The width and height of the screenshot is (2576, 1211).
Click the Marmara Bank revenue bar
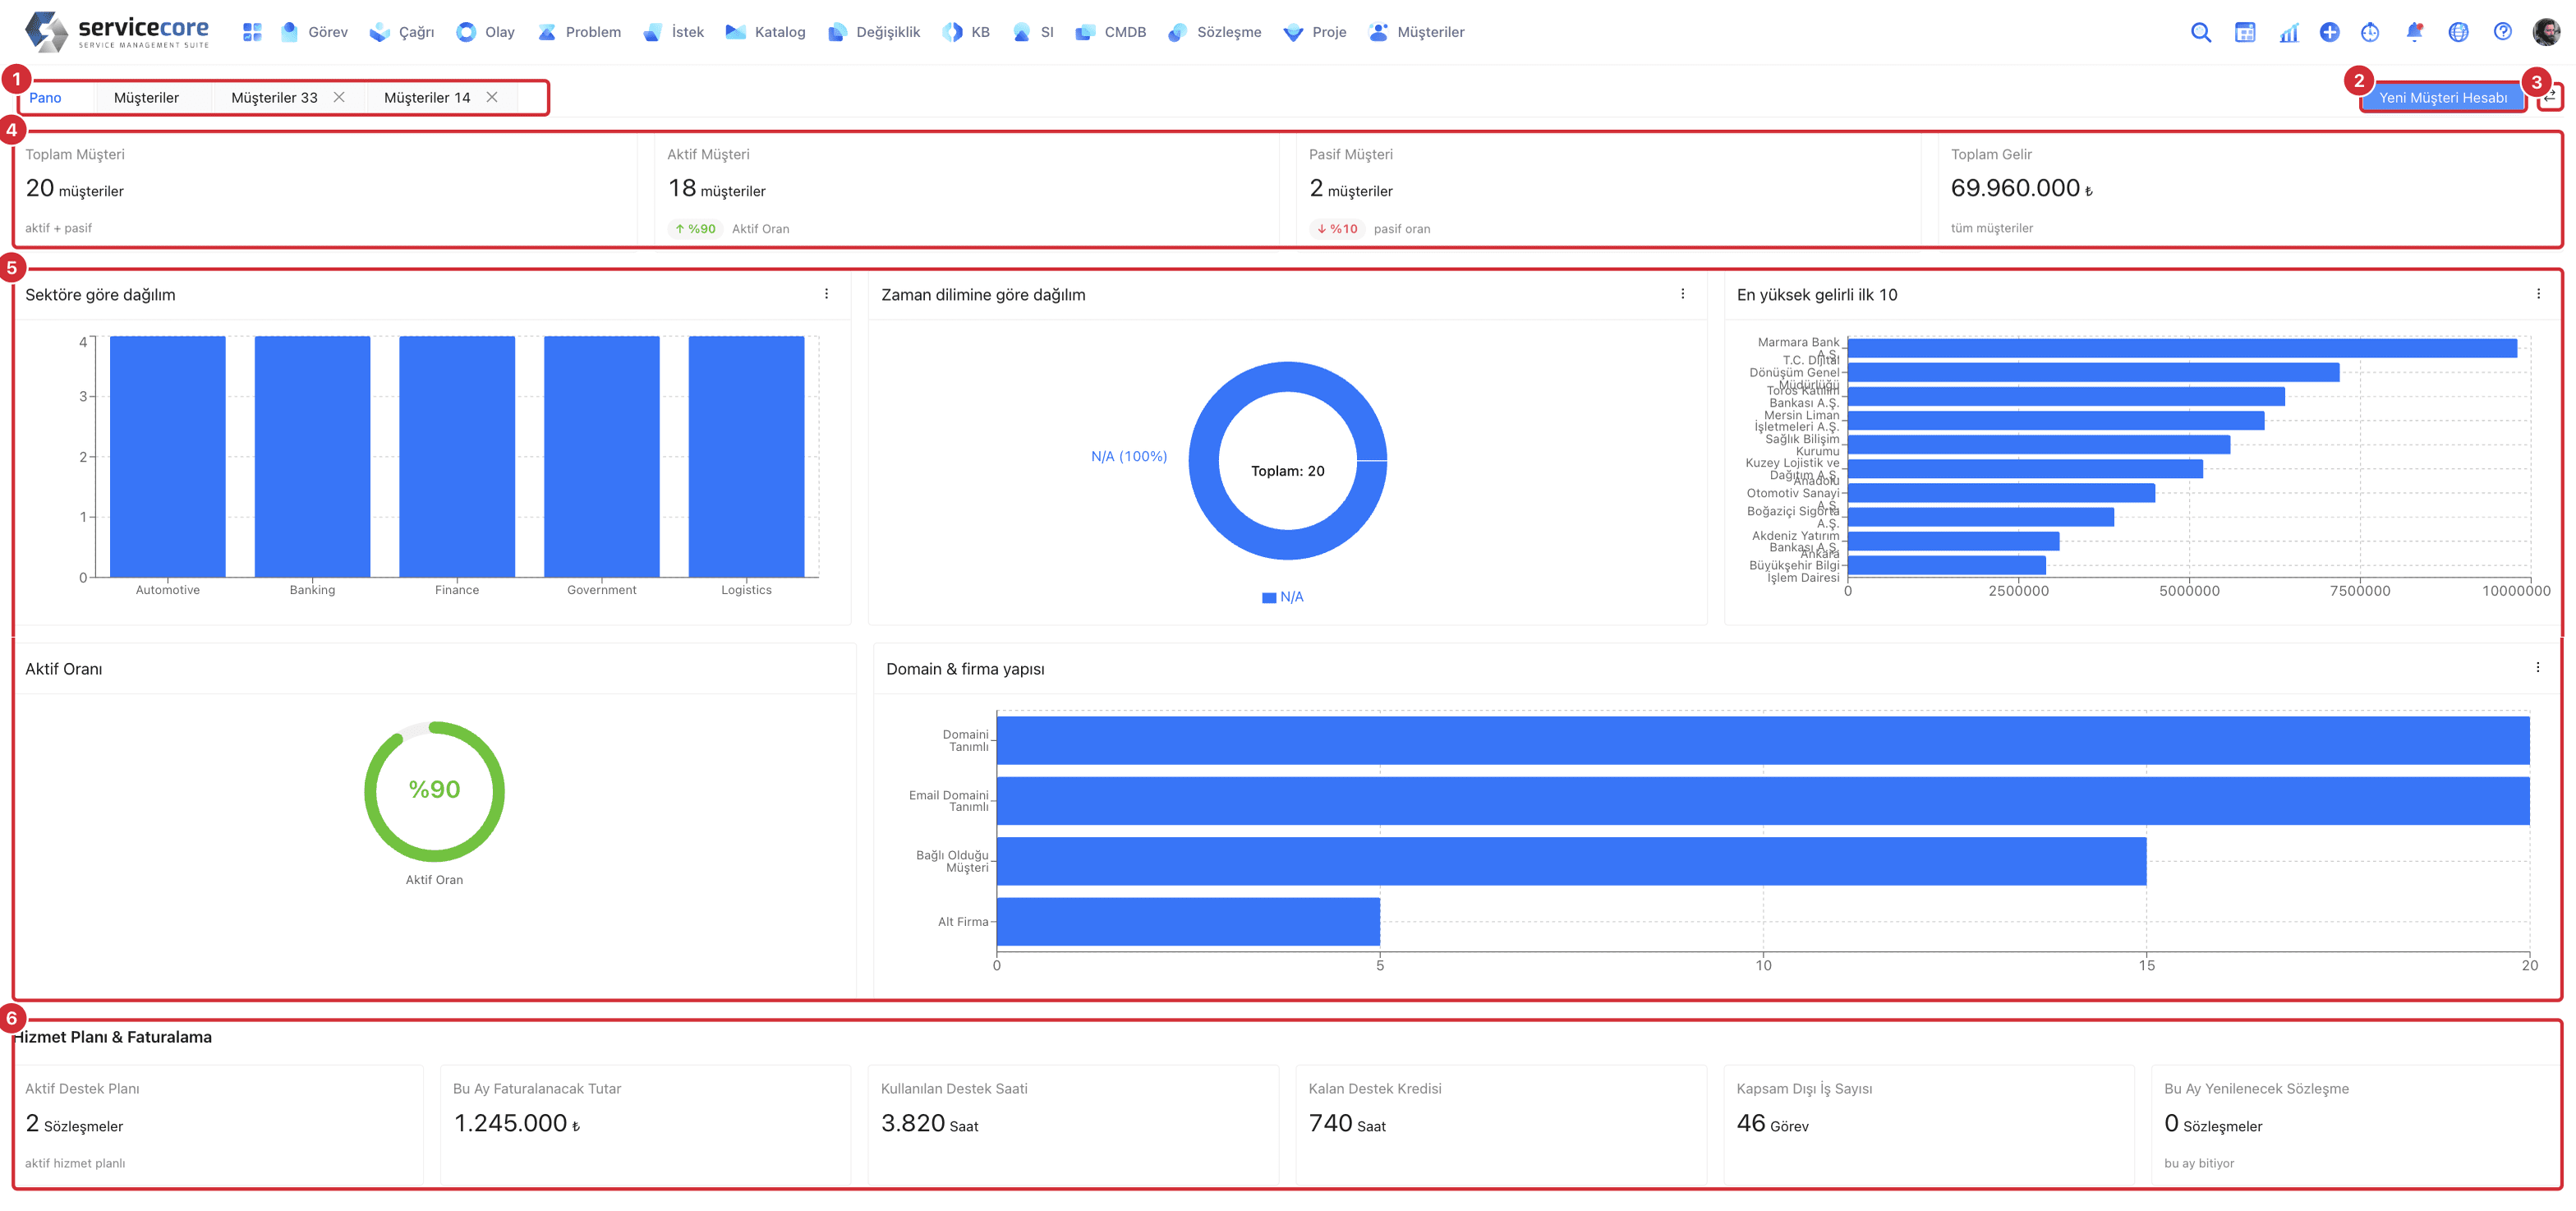2182,348
